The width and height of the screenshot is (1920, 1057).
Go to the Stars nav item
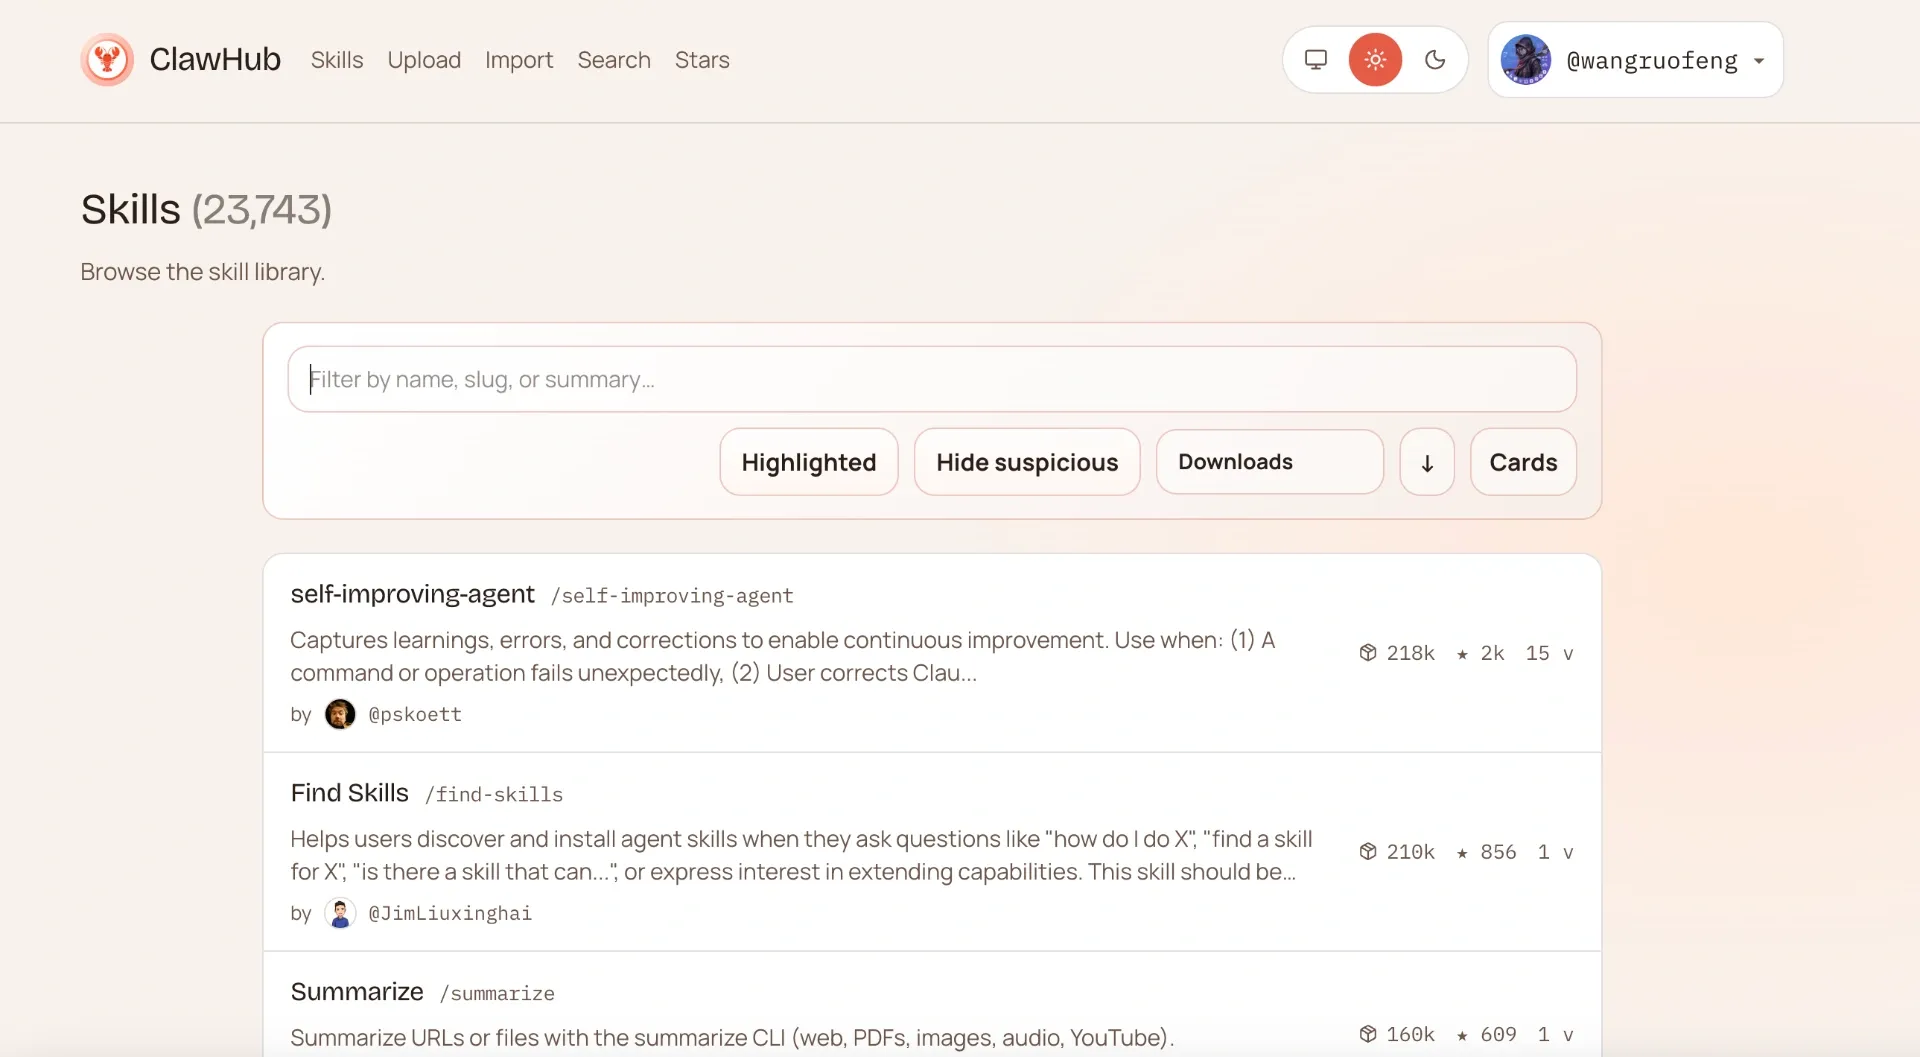pyautogui.click(x=702, y=60)
